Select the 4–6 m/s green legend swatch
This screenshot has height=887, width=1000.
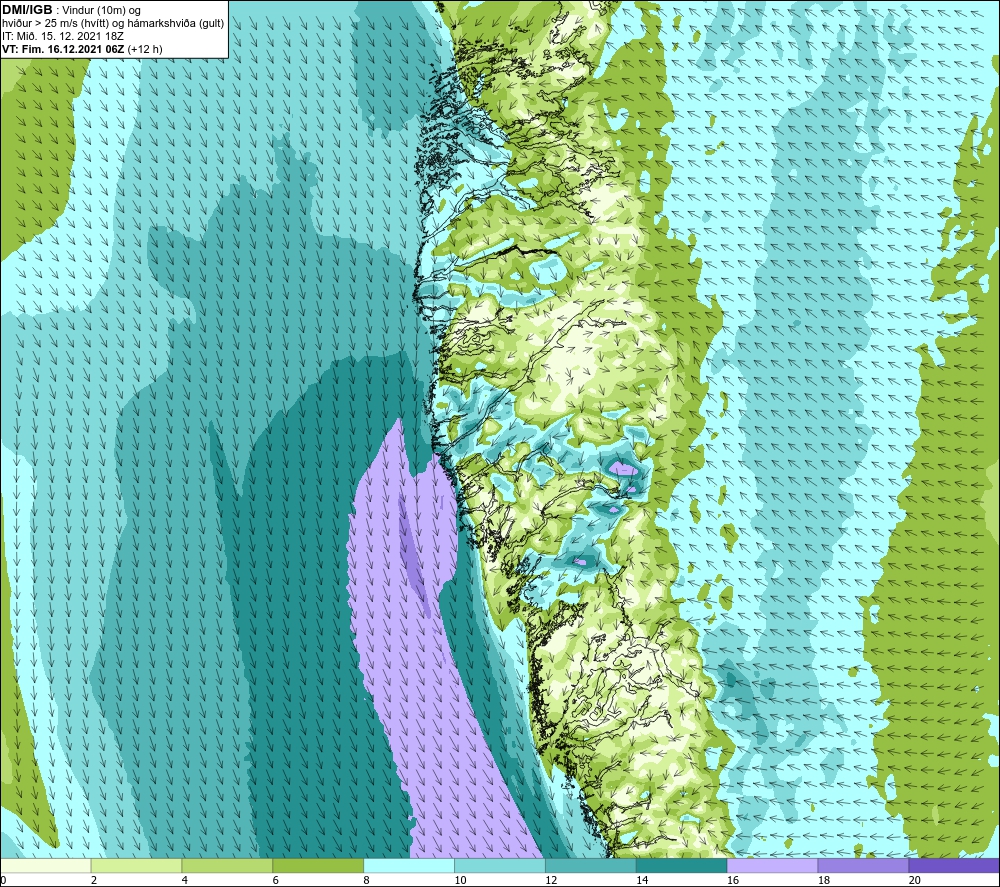(x=227, y=865)
